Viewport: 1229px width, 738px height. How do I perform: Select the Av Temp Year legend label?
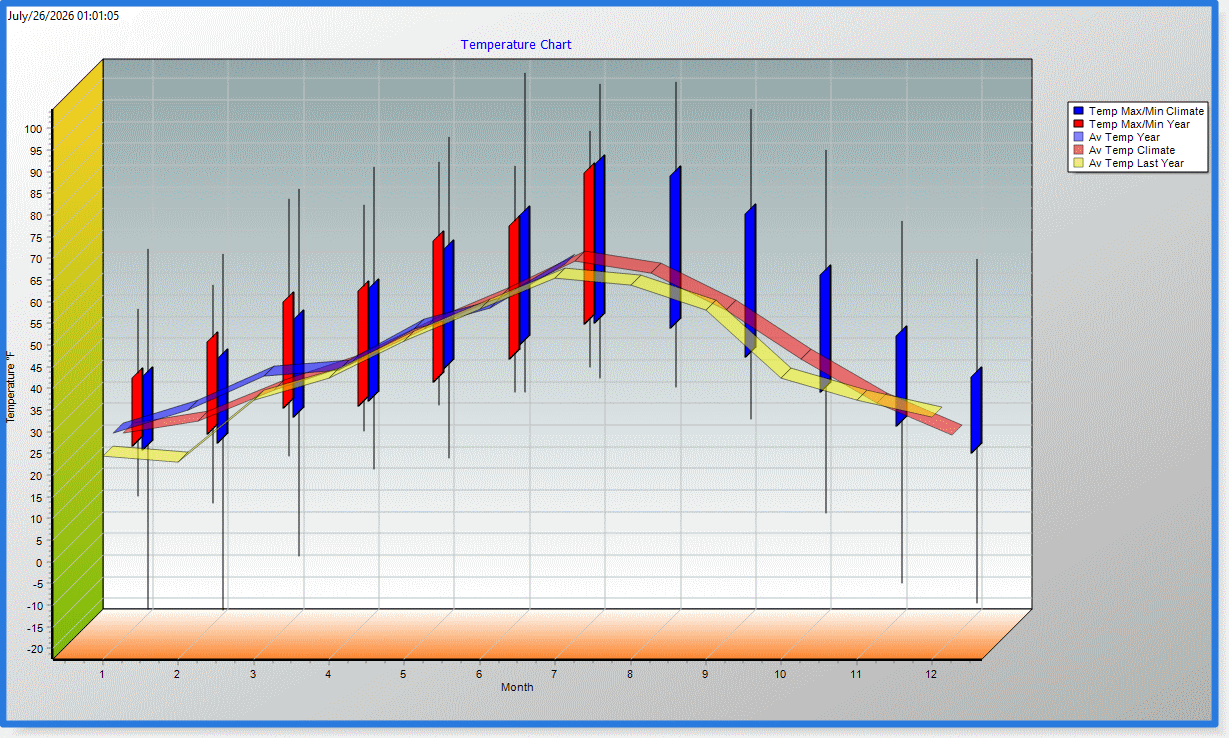[x=1124, y=137]
